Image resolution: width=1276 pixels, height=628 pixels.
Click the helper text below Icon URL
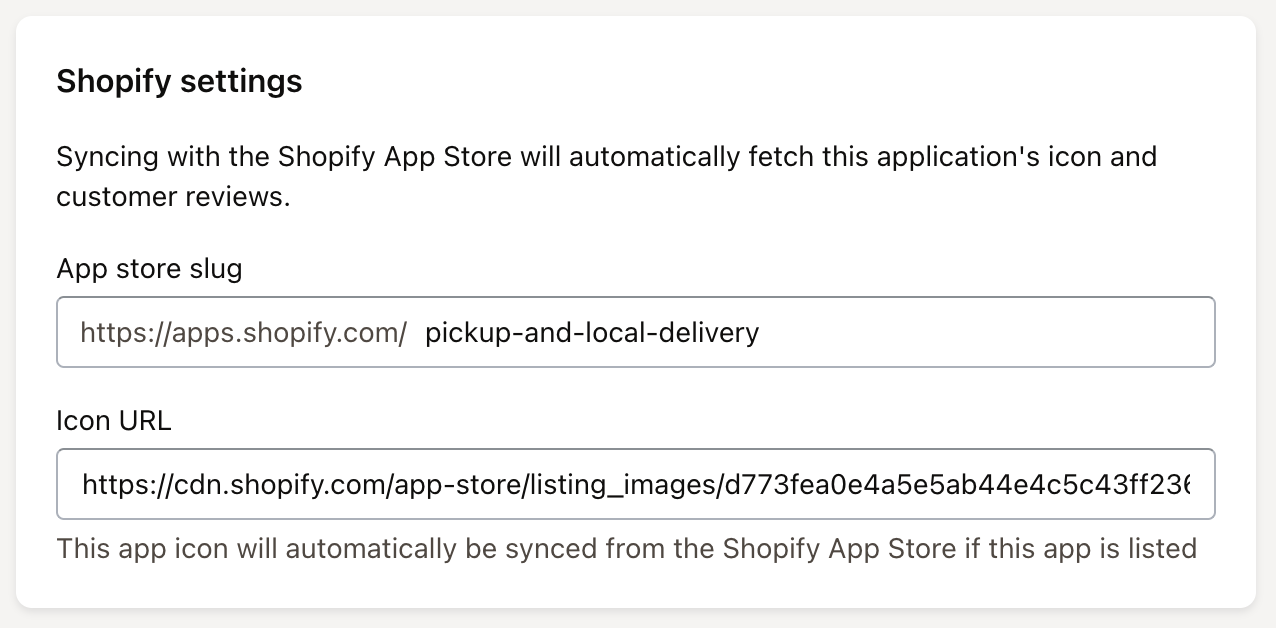click(626, 548)
